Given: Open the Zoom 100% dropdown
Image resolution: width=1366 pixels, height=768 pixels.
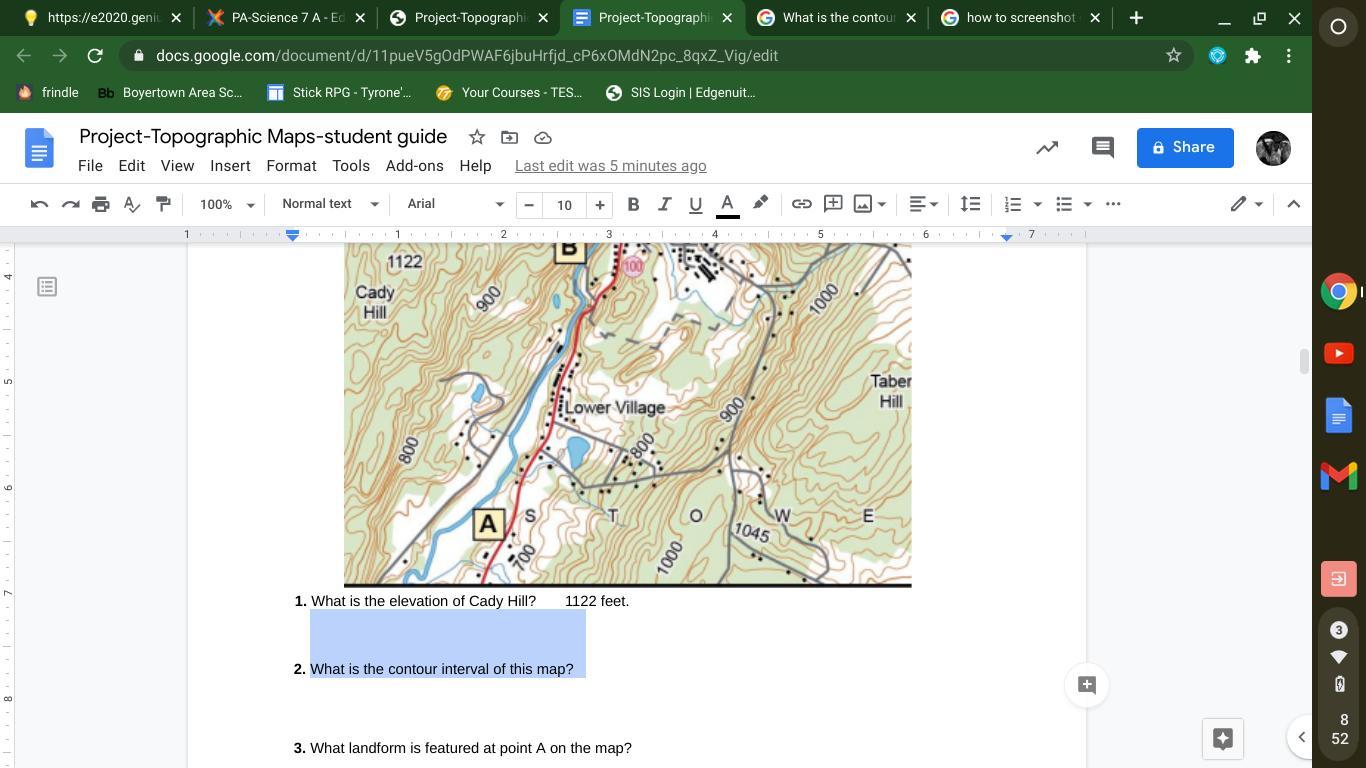Looking at the screenshot, I should (x=226, y=204).
